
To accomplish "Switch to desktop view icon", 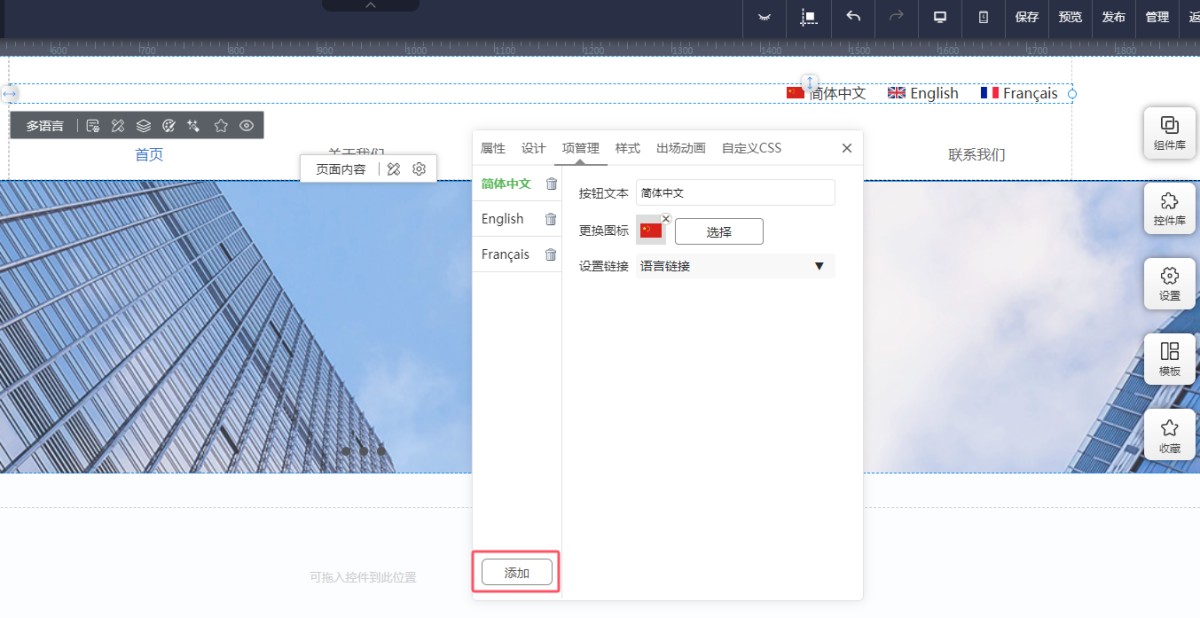I will [940, 17].
